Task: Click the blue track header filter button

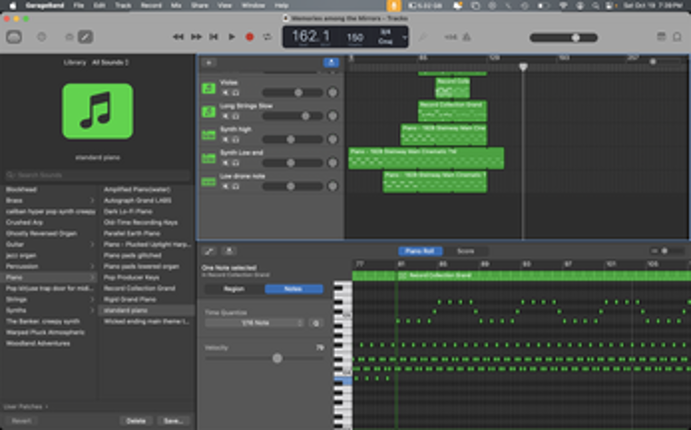Action: (331, 63)
